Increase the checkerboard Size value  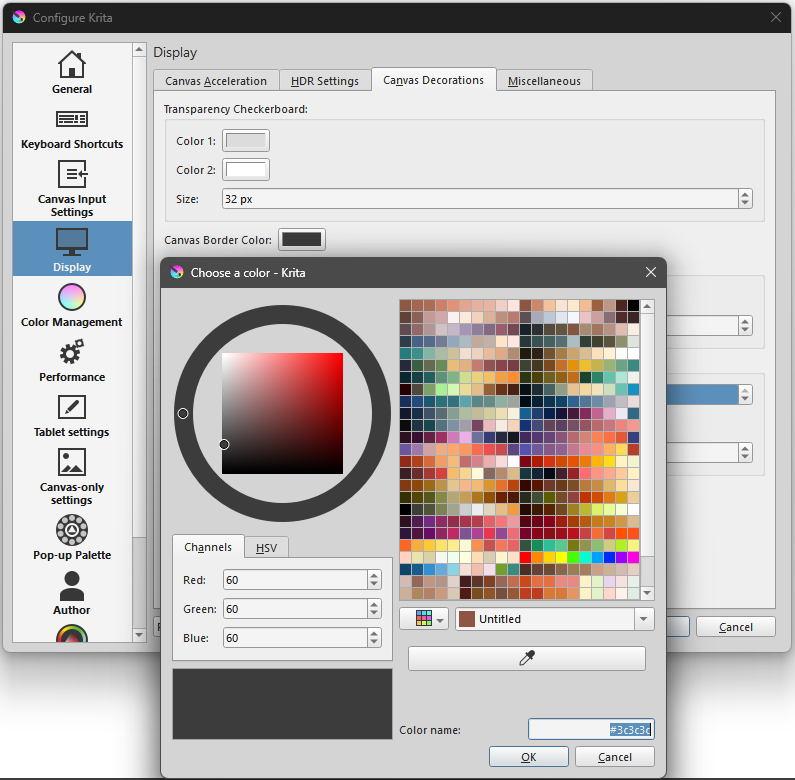click(x=745, y=194)
